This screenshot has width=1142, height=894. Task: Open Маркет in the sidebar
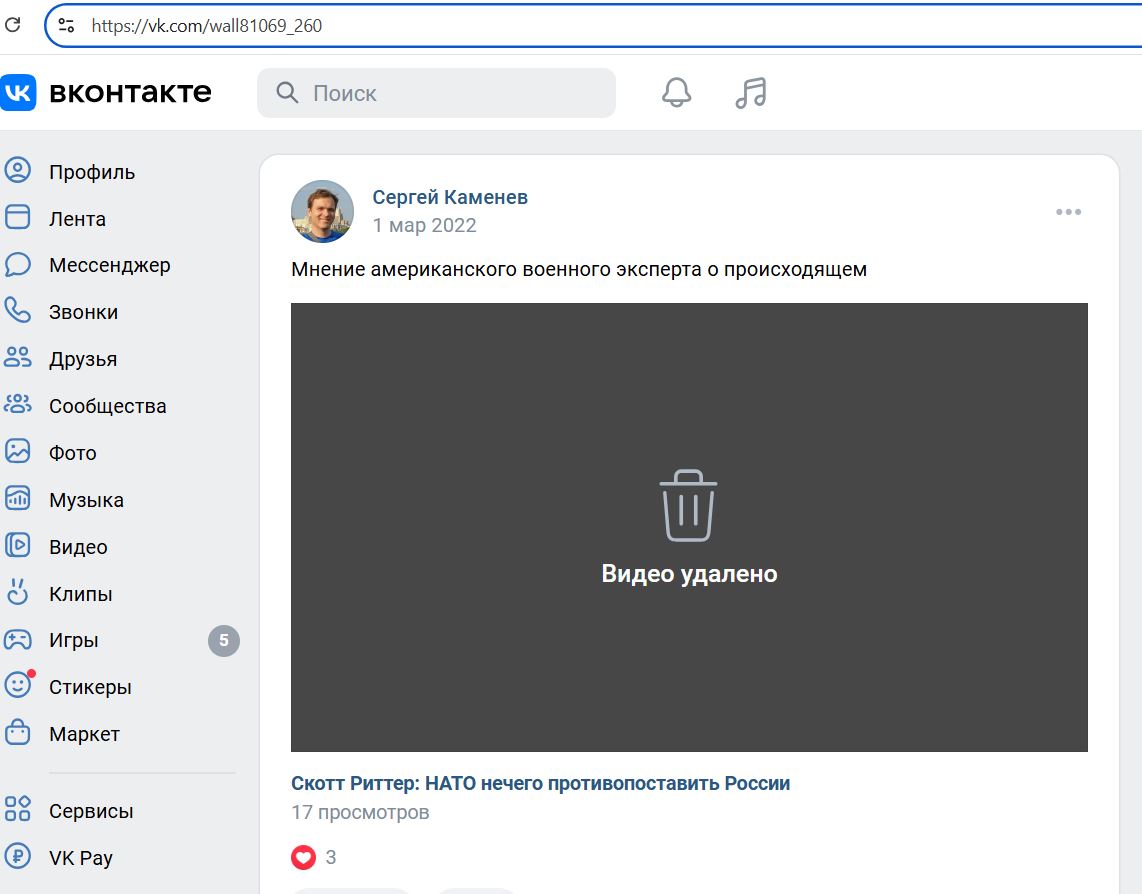coord(84,734)
